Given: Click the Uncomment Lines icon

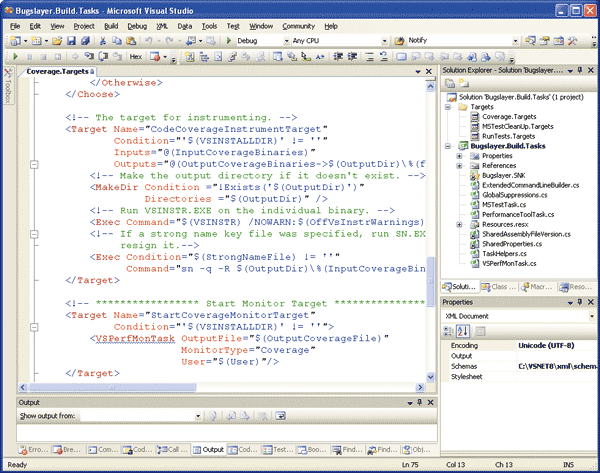Looking at the screenshot, I should tap(384, 57).
